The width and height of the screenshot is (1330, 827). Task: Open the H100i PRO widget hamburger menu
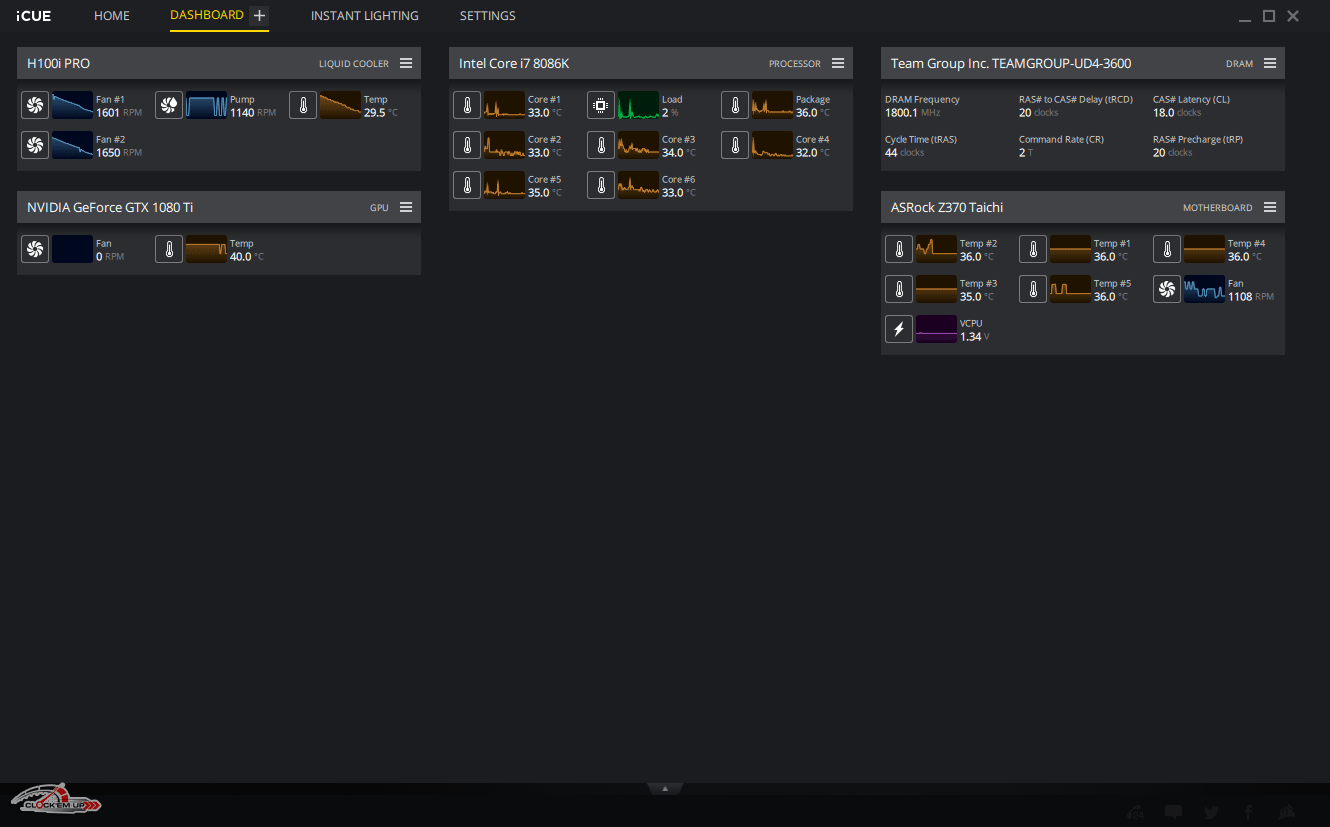pyautogui.click(x=406, y=63)
